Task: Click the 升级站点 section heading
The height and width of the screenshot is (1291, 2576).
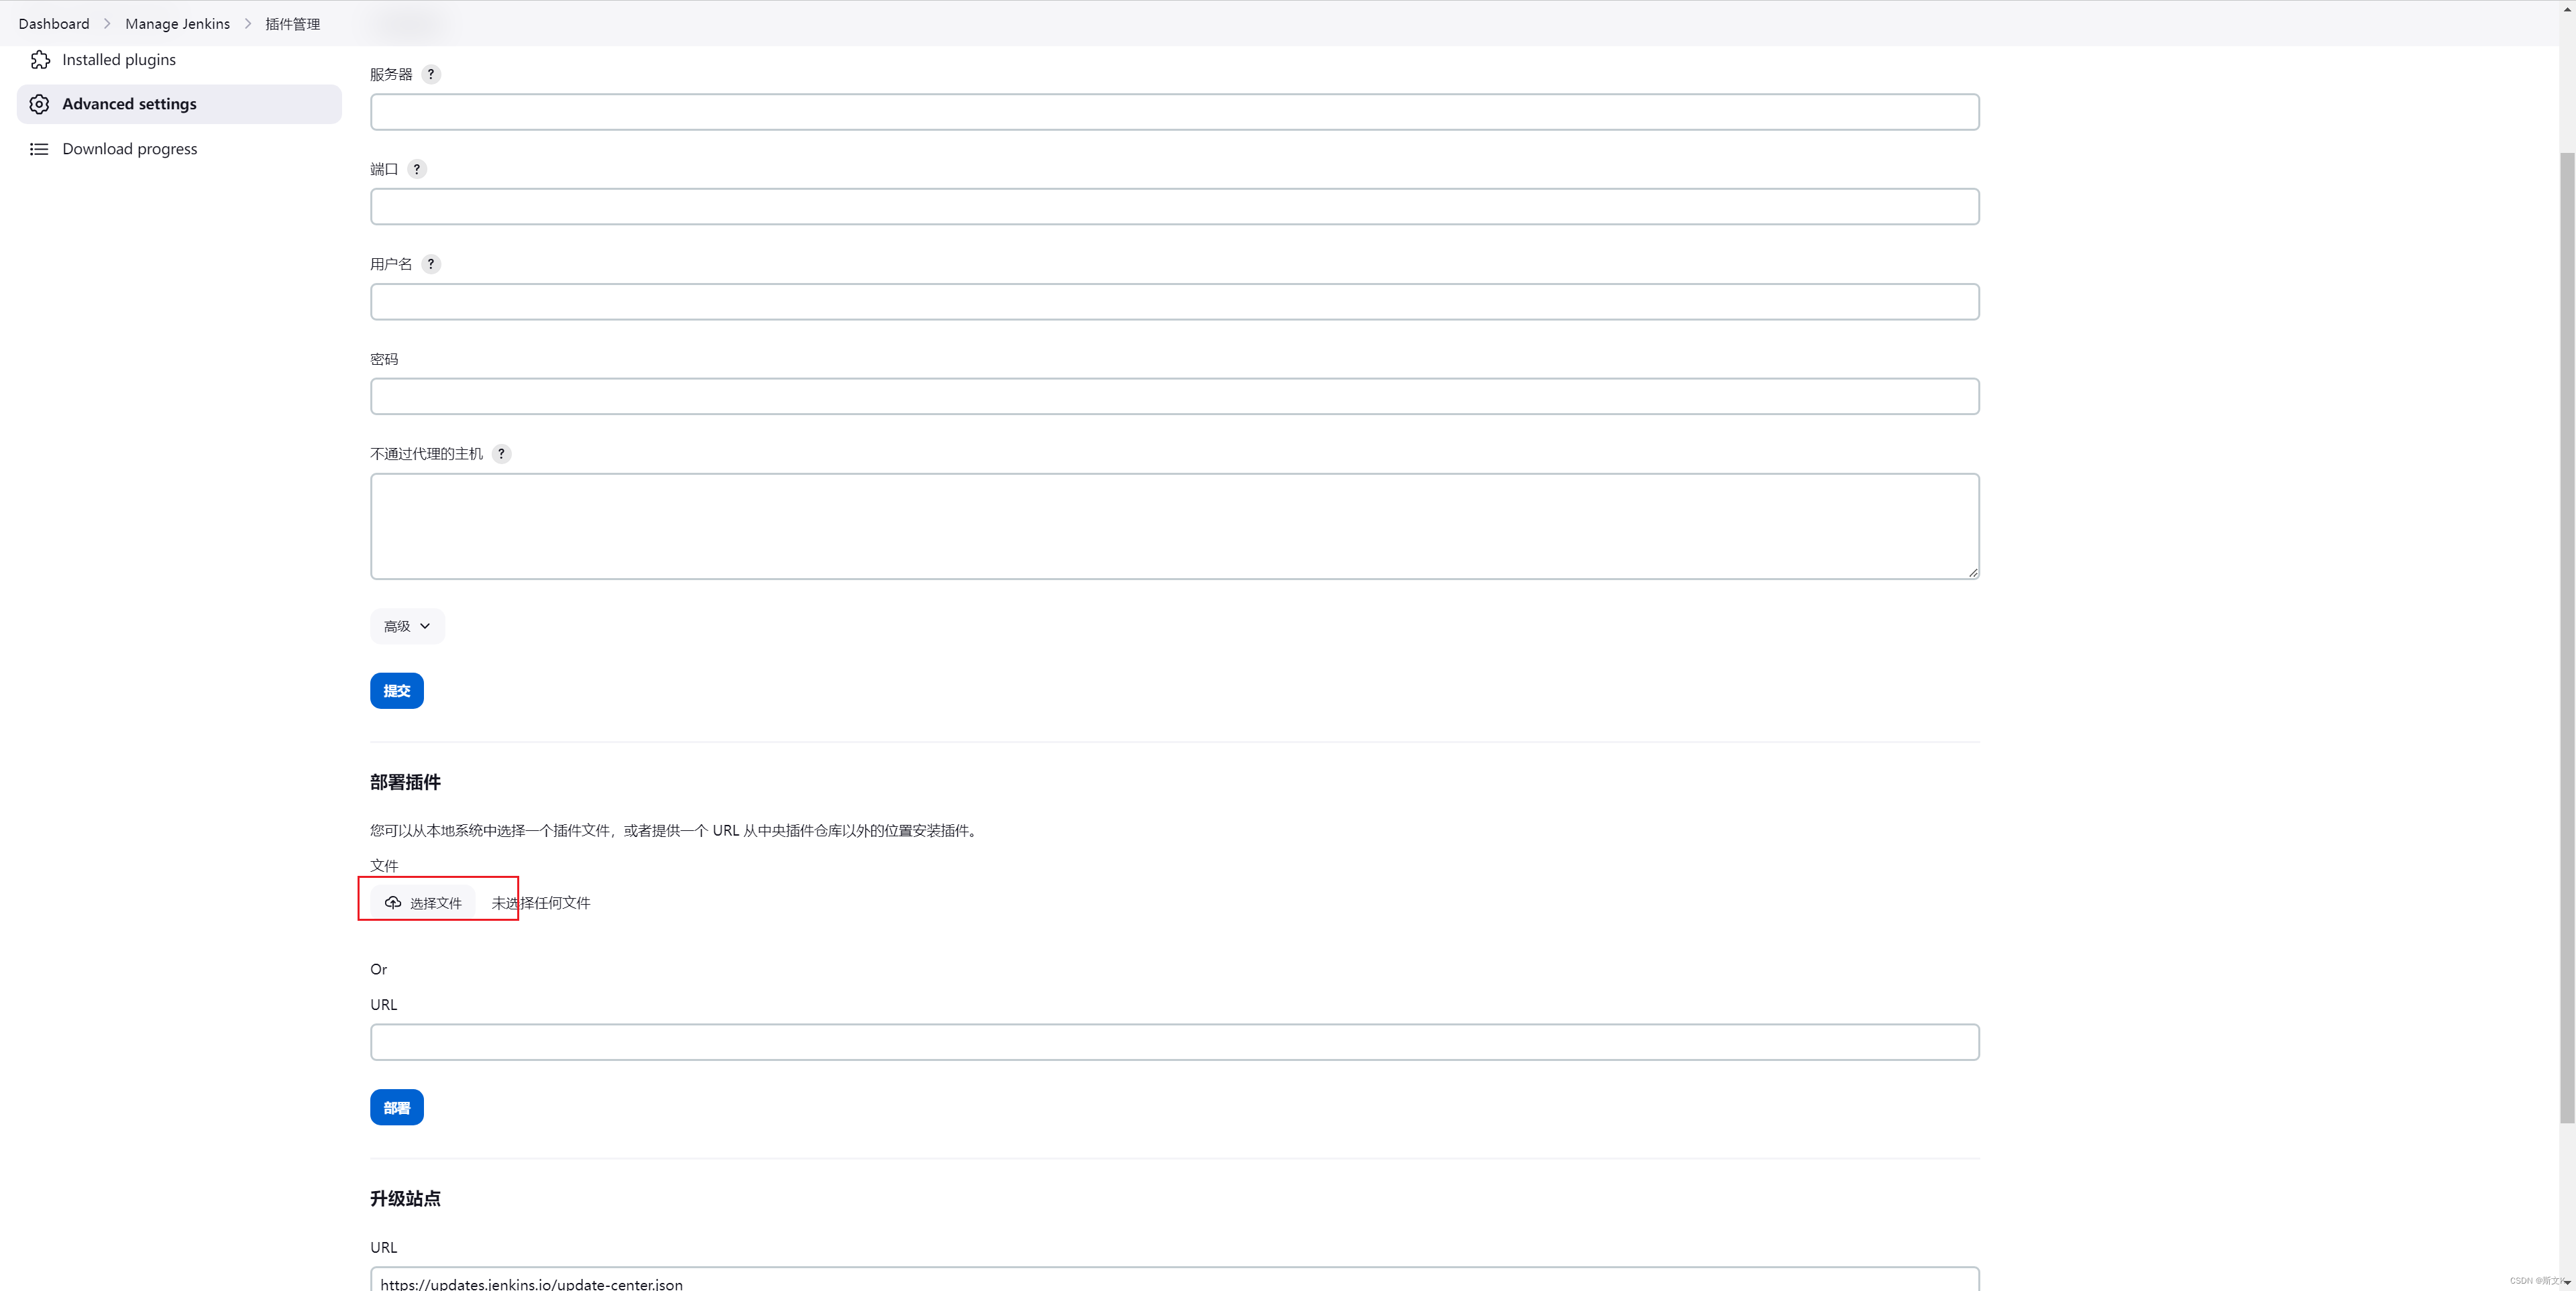Action: (405, 1198)
